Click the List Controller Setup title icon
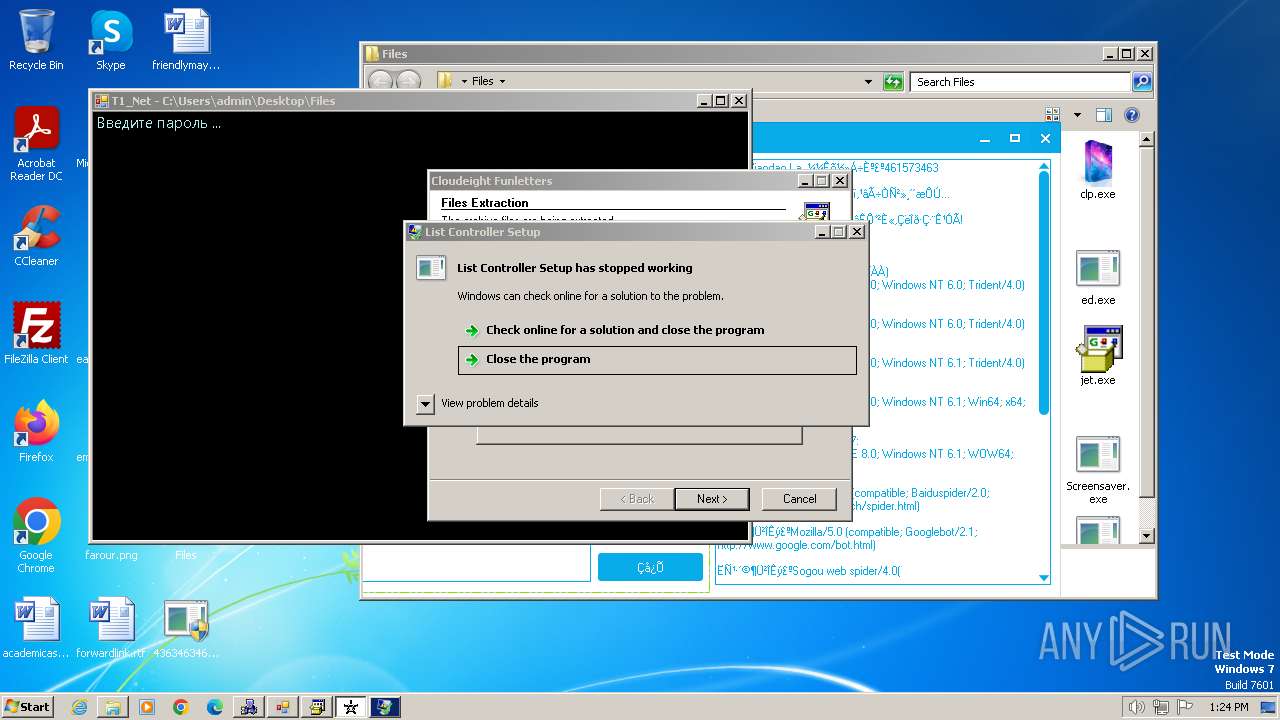This screenshot has height=720, width=1280. 415,232
